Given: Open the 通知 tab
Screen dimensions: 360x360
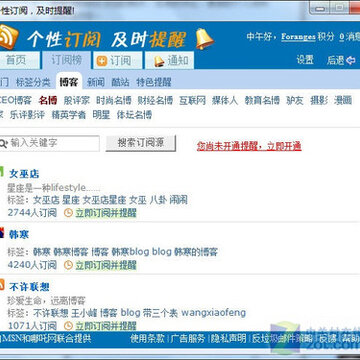Looking at the screenshot, I should [170, 61].
